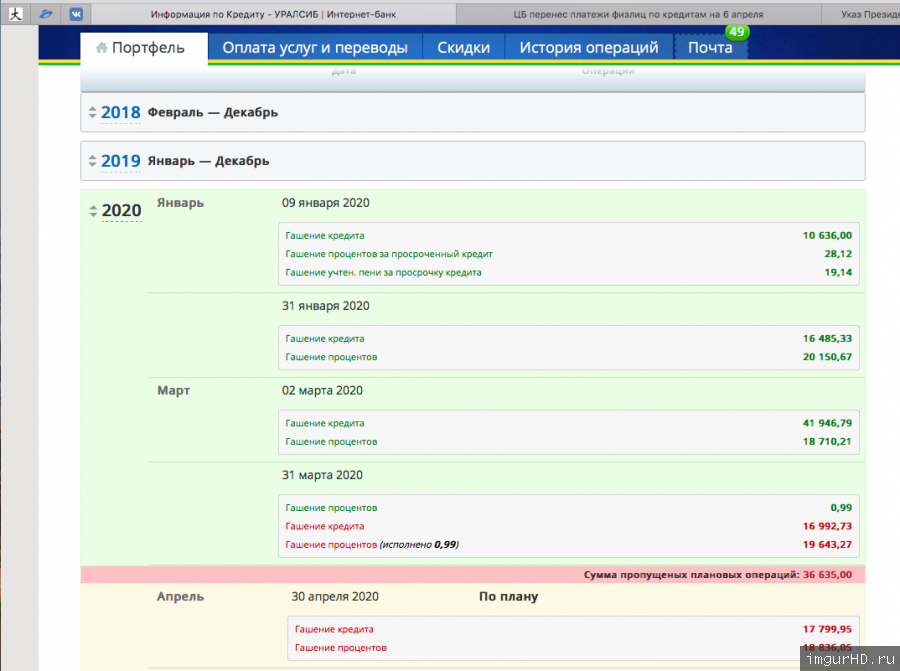
Task: Click missed sum 36 635,00
Action: [827, 575]
